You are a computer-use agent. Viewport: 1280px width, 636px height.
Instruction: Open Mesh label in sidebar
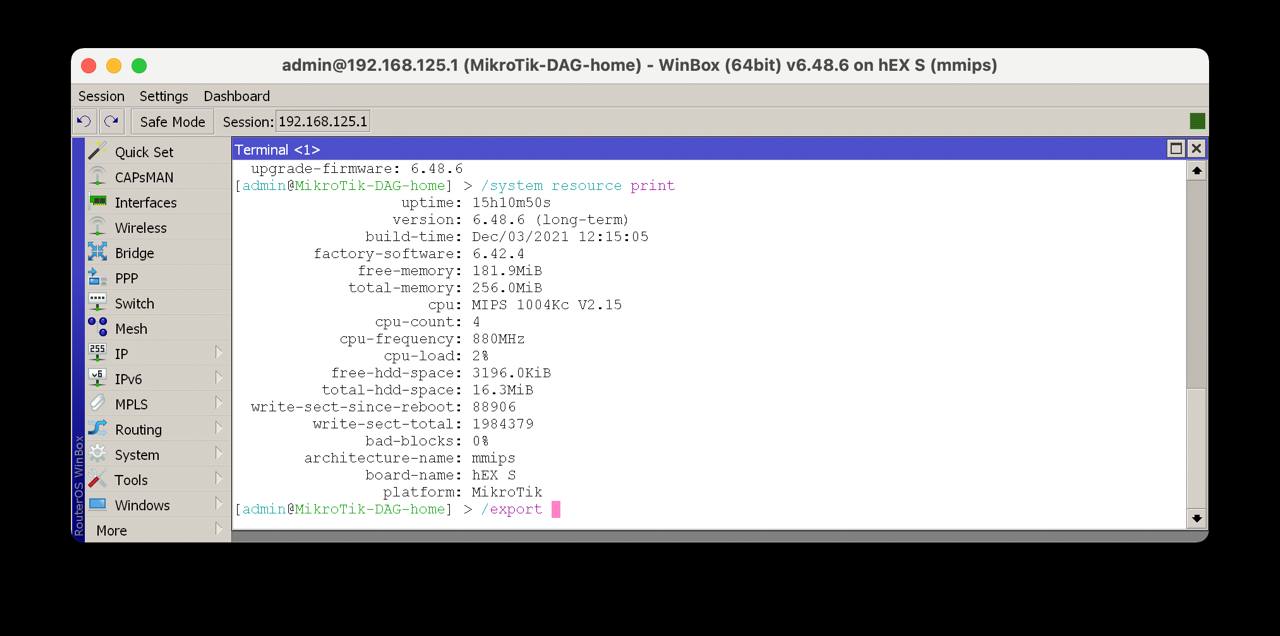point(131,328)
